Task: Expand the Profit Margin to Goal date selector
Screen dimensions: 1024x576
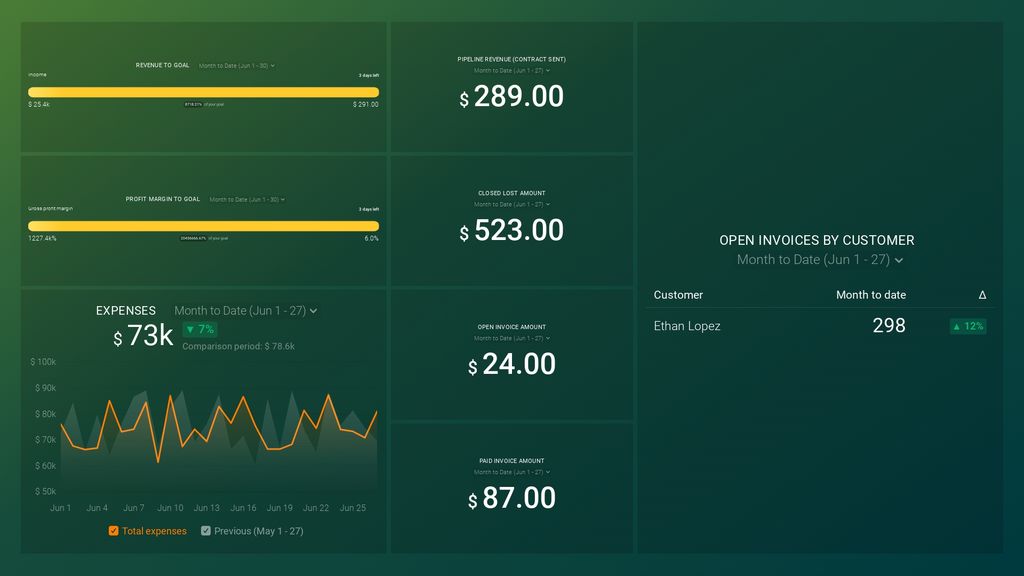Action: click(x=245, y=199)
